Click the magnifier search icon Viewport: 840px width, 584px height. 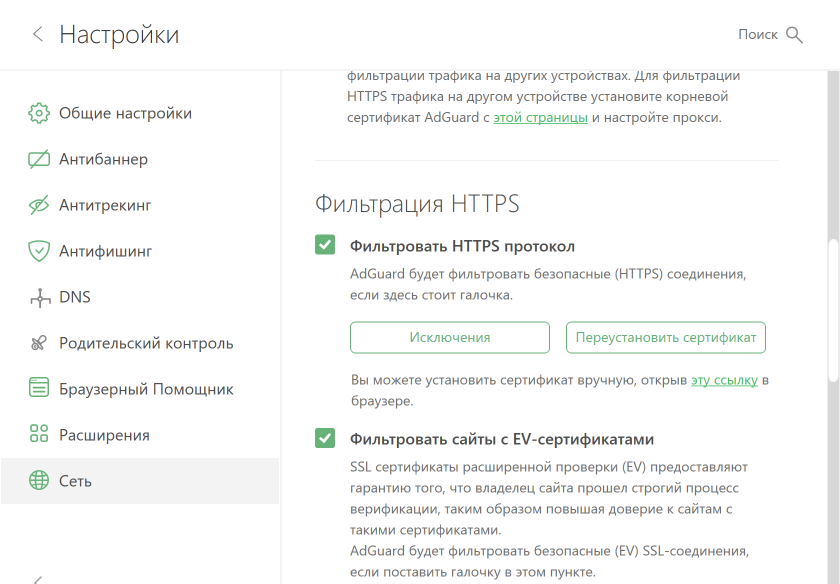[794, 35]
